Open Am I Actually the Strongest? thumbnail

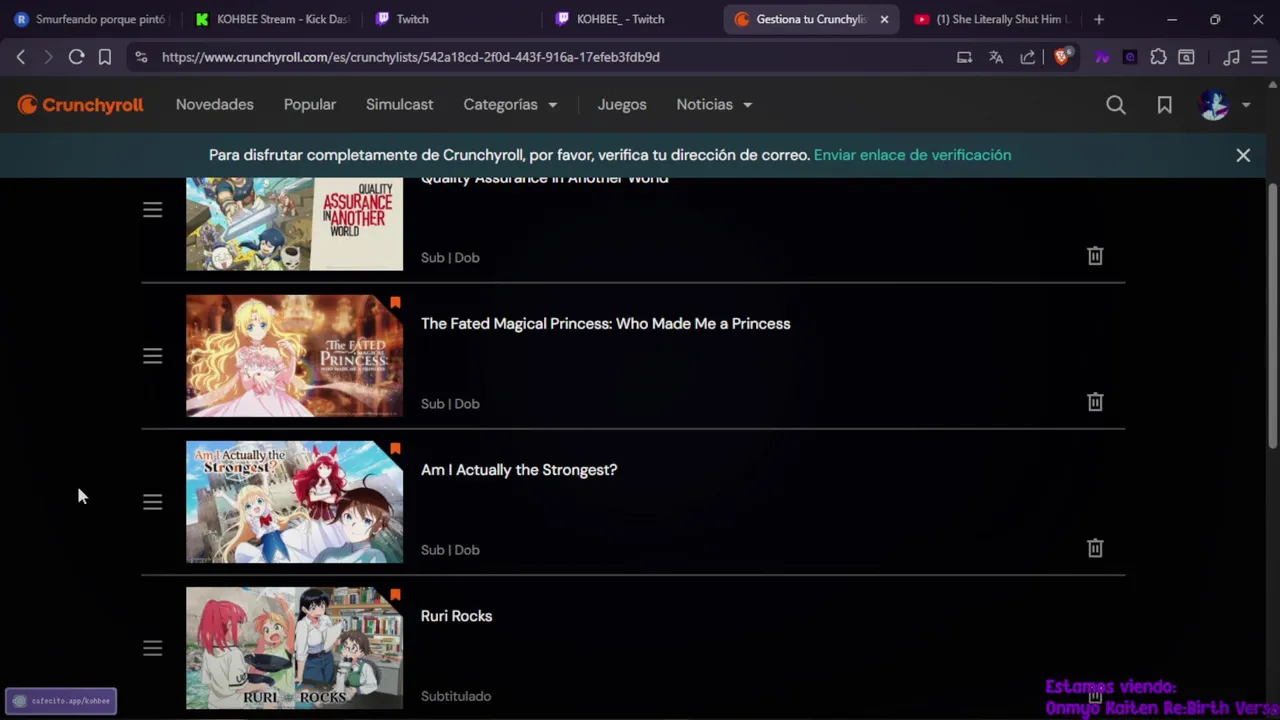[x=294, y=502]
